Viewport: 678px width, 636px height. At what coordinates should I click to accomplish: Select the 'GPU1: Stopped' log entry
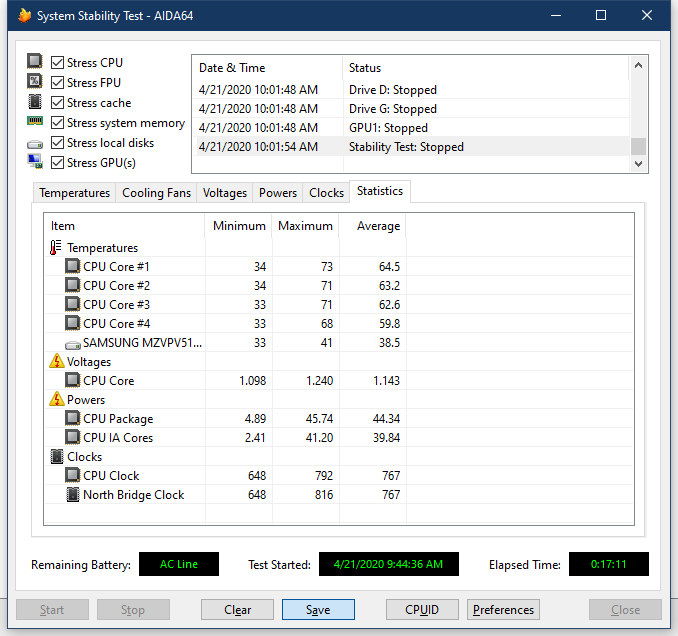(411, 128)
